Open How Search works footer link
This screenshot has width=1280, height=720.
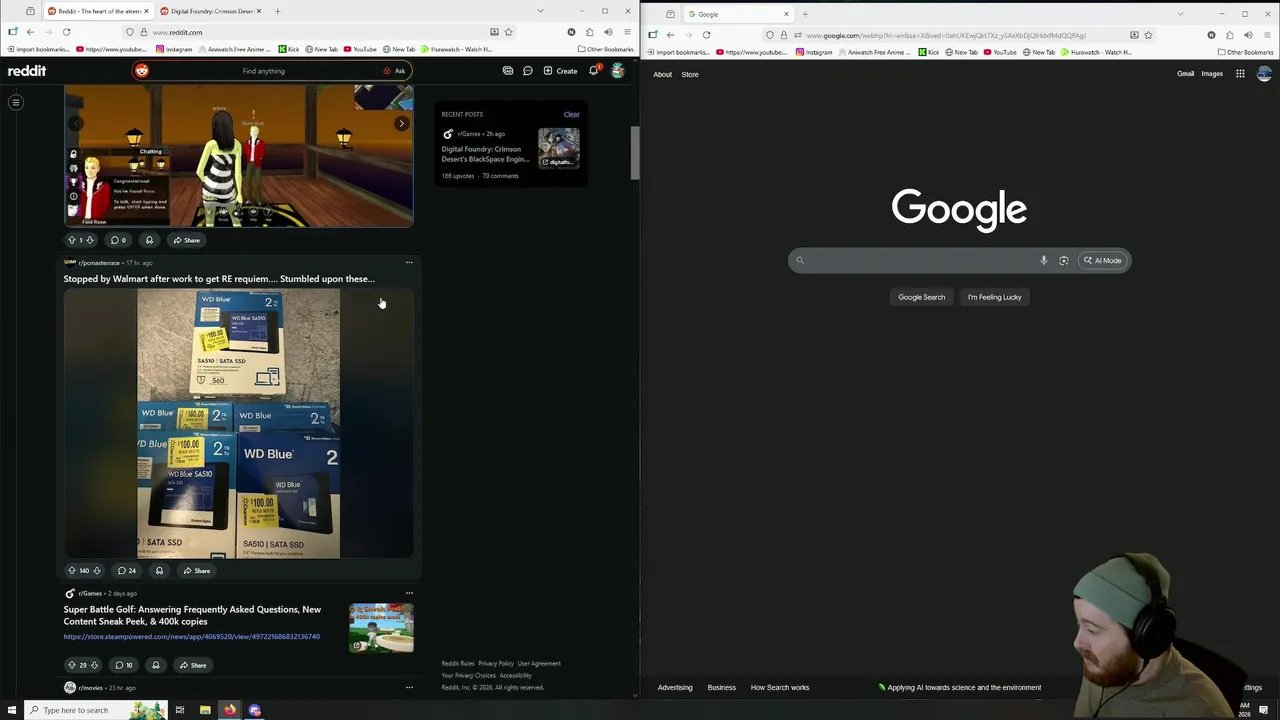coord(780,688)
